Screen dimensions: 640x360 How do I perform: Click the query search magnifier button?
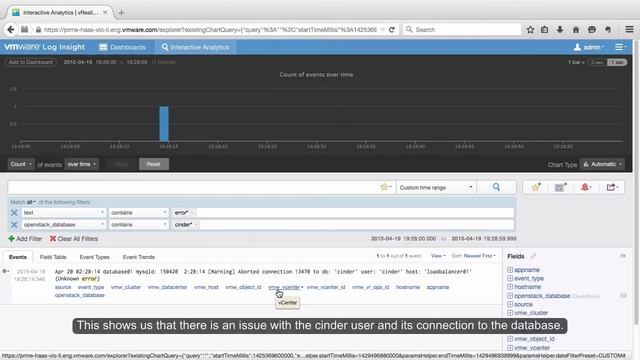(x=496, y=187)
